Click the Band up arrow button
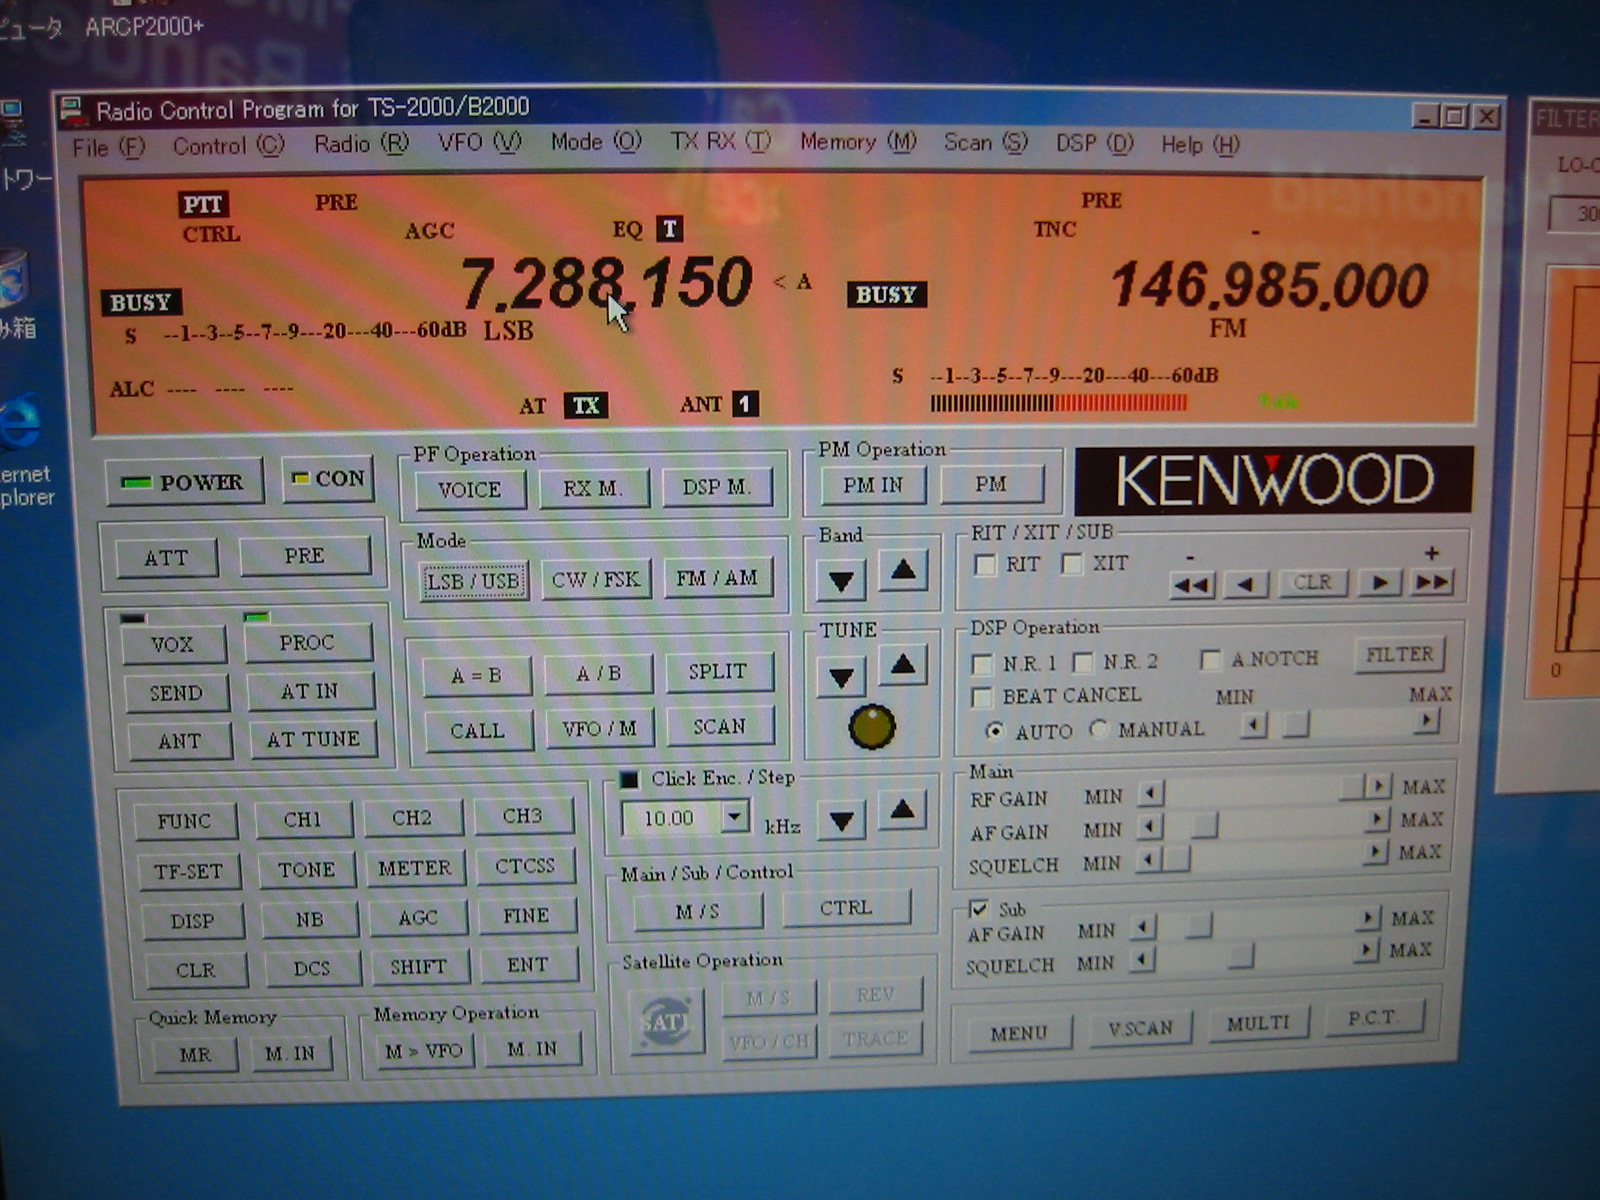This screenshot has height=1200, width=1600. [903, 571]
